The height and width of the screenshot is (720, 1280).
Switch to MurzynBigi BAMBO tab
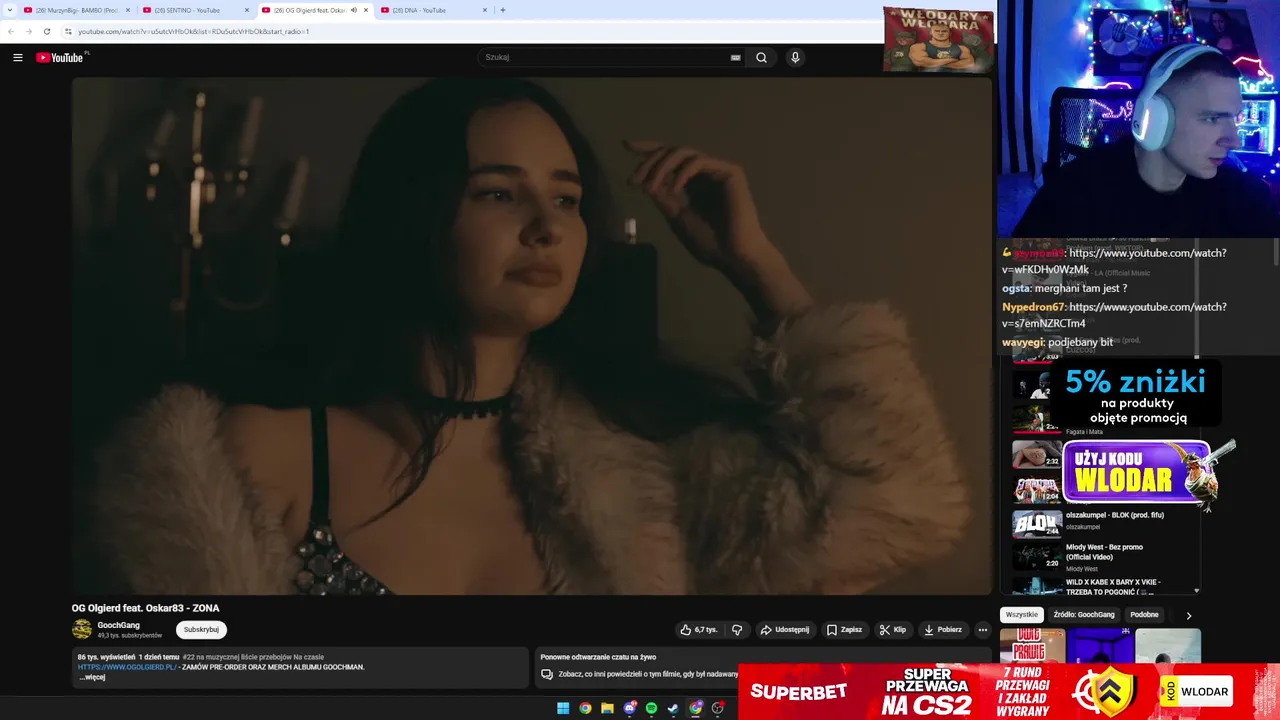point(77,10)
